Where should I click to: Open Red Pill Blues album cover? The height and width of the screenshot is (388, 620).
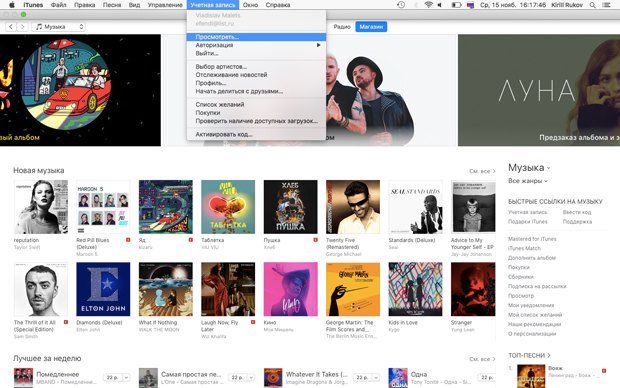click(x=103, y=207)
